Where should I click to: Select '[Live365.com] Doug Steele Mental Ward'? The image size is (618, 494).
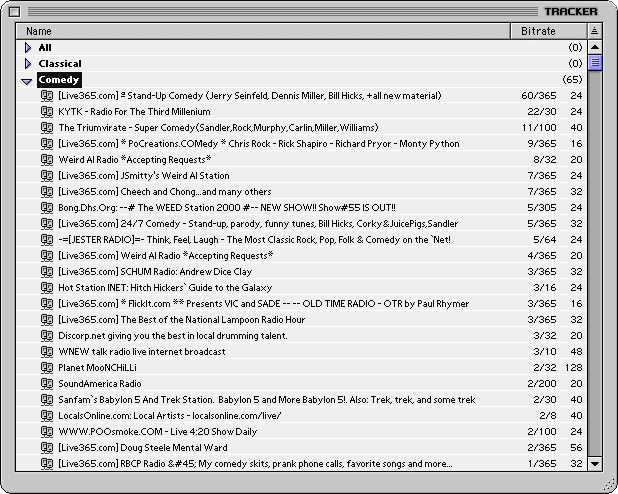coord(143,447)
